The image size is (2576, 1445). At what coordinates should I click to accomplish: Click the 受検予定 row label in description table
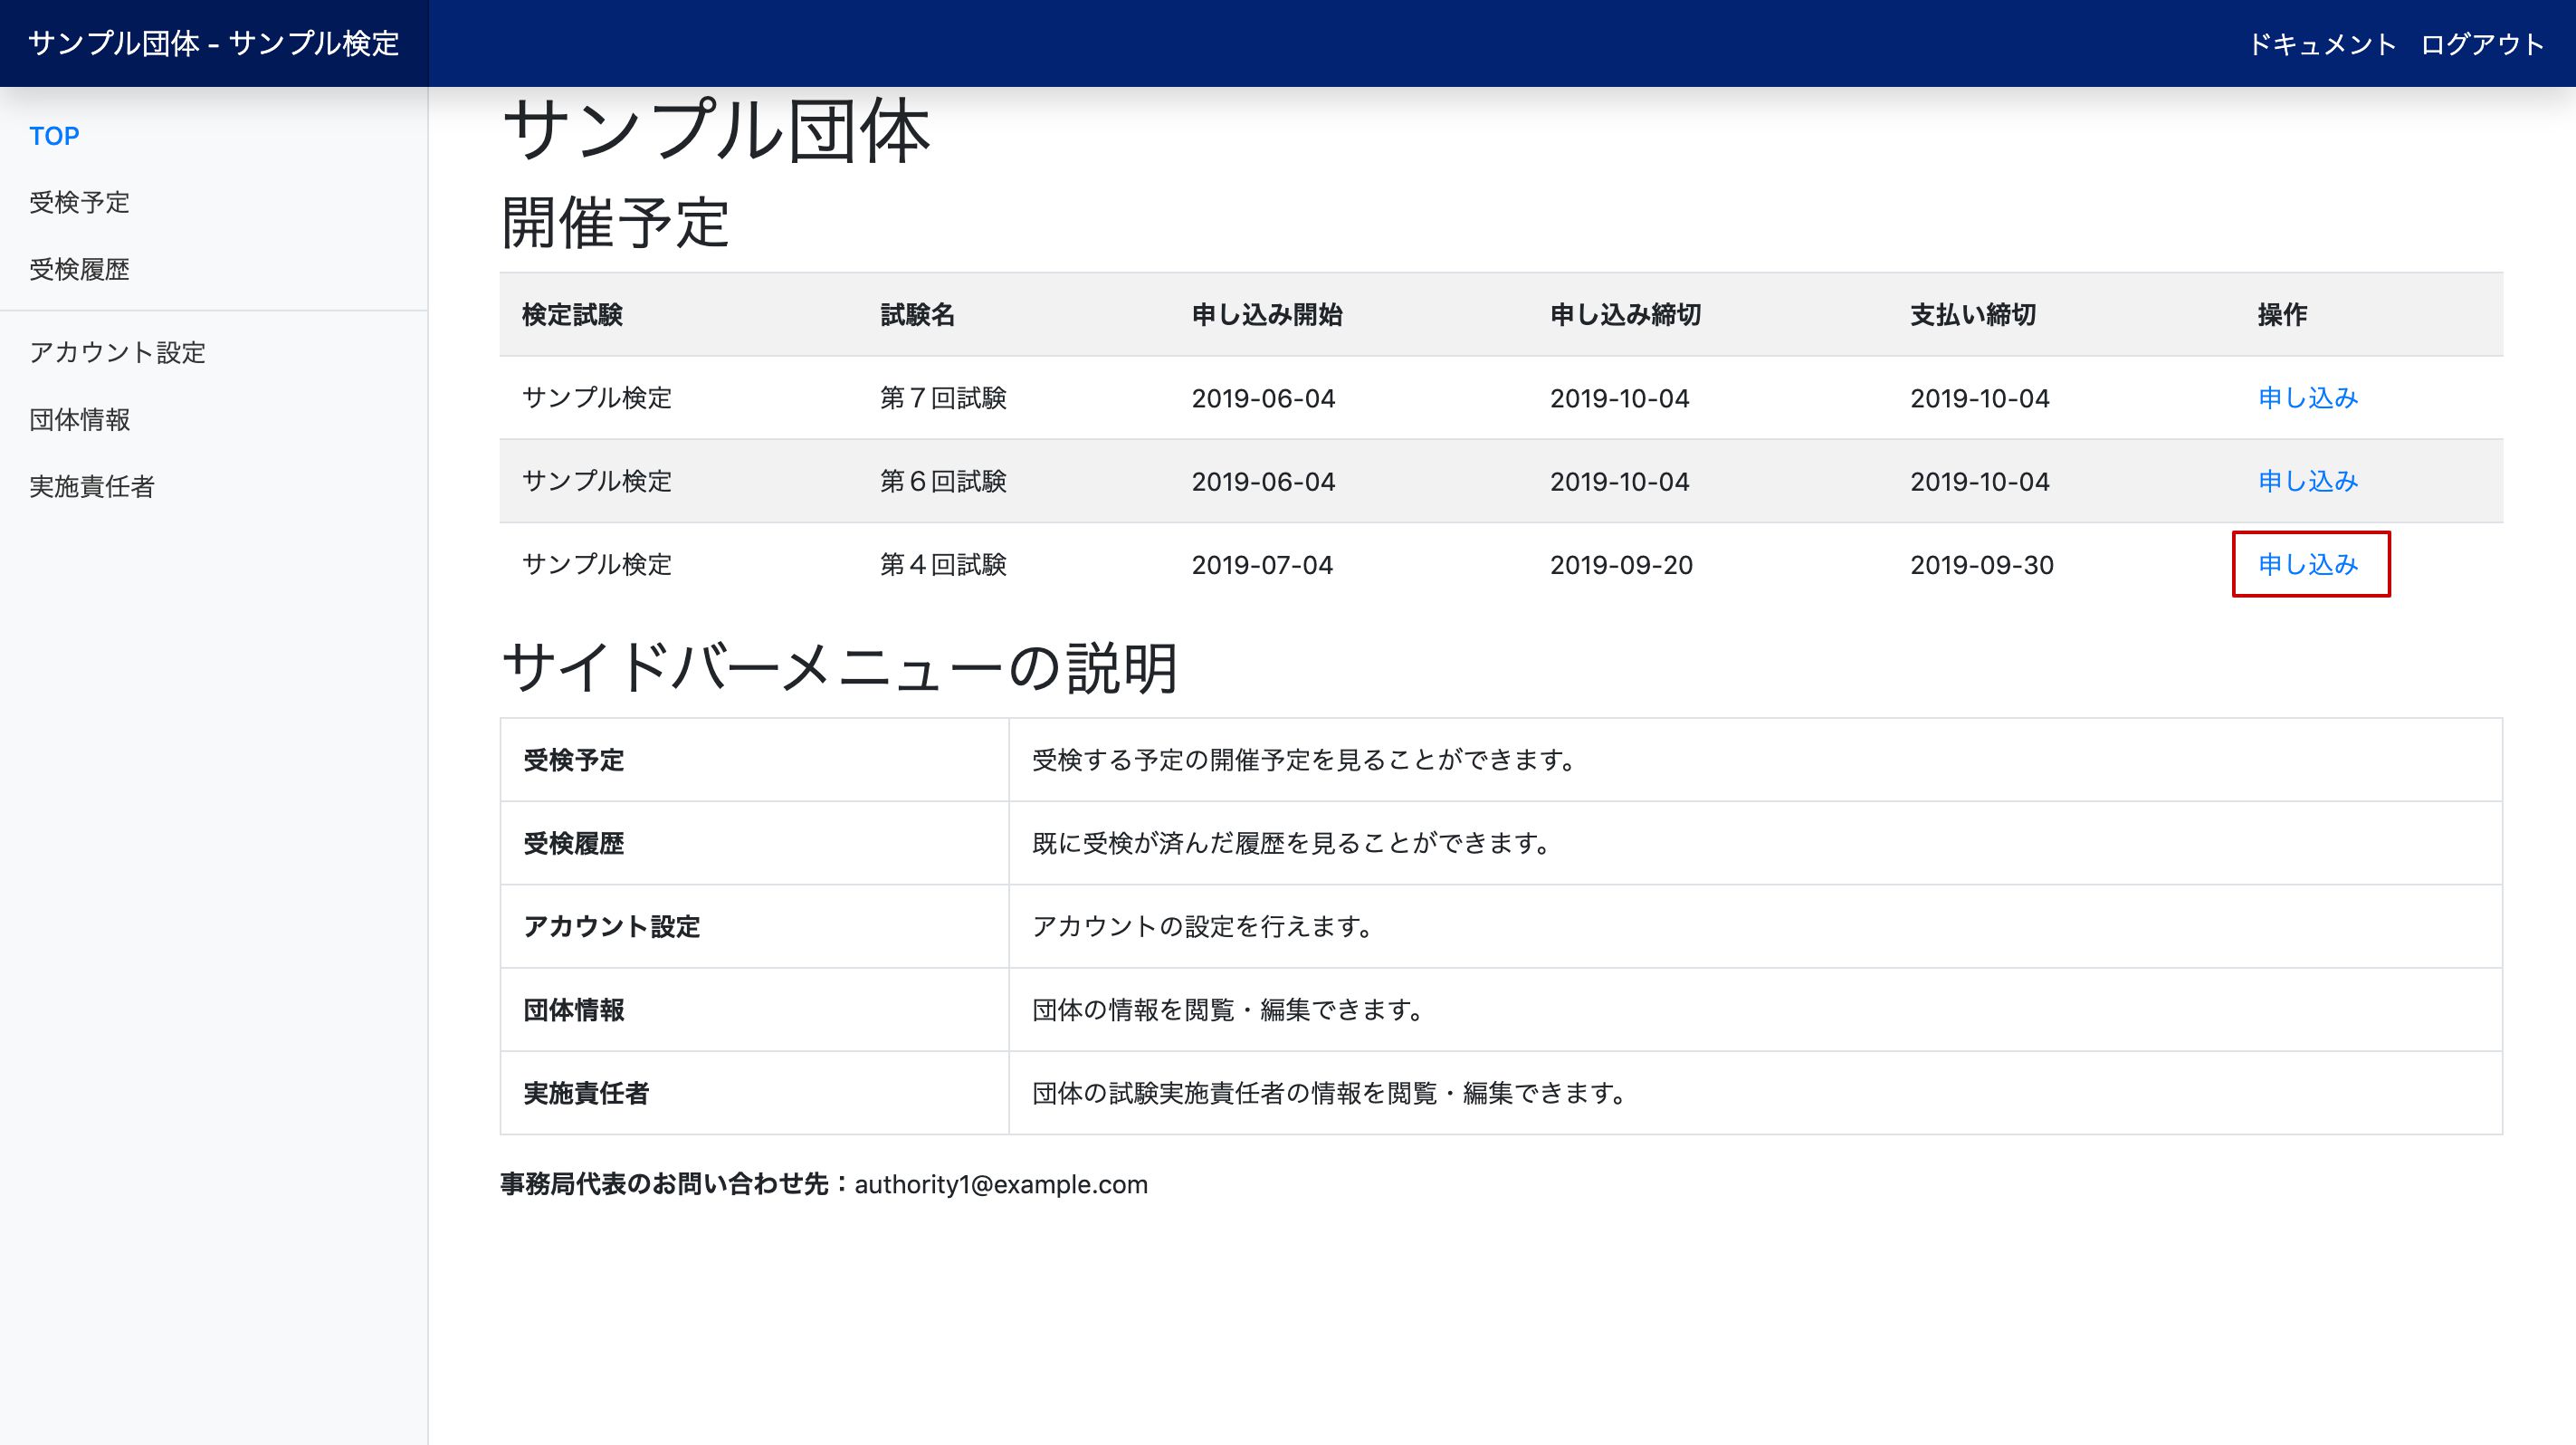point(574,760)
